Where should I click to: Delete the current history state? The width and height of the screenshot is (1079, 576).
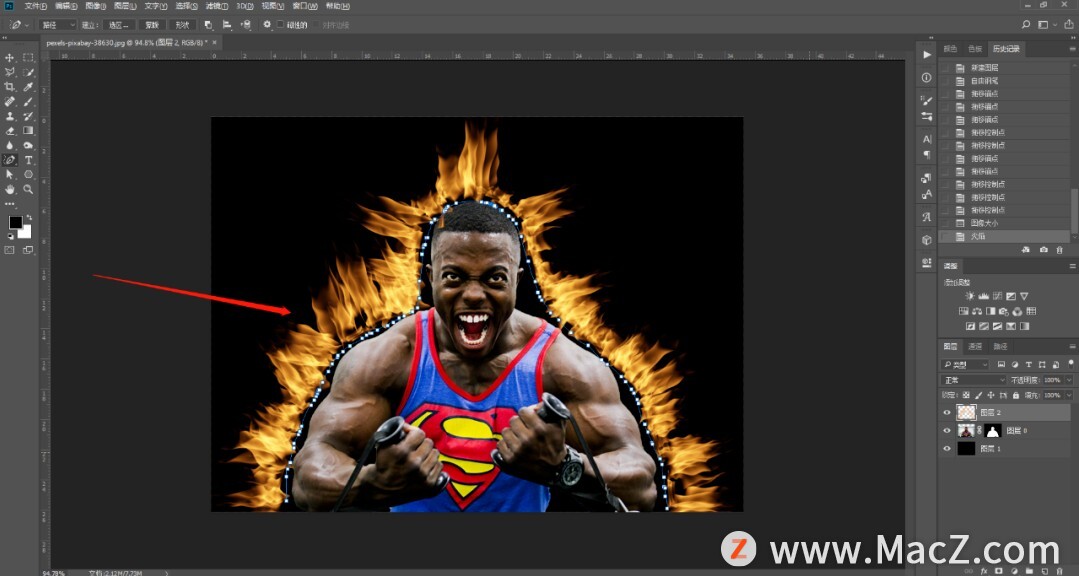pyautogui.click(x=1060, y=249)
